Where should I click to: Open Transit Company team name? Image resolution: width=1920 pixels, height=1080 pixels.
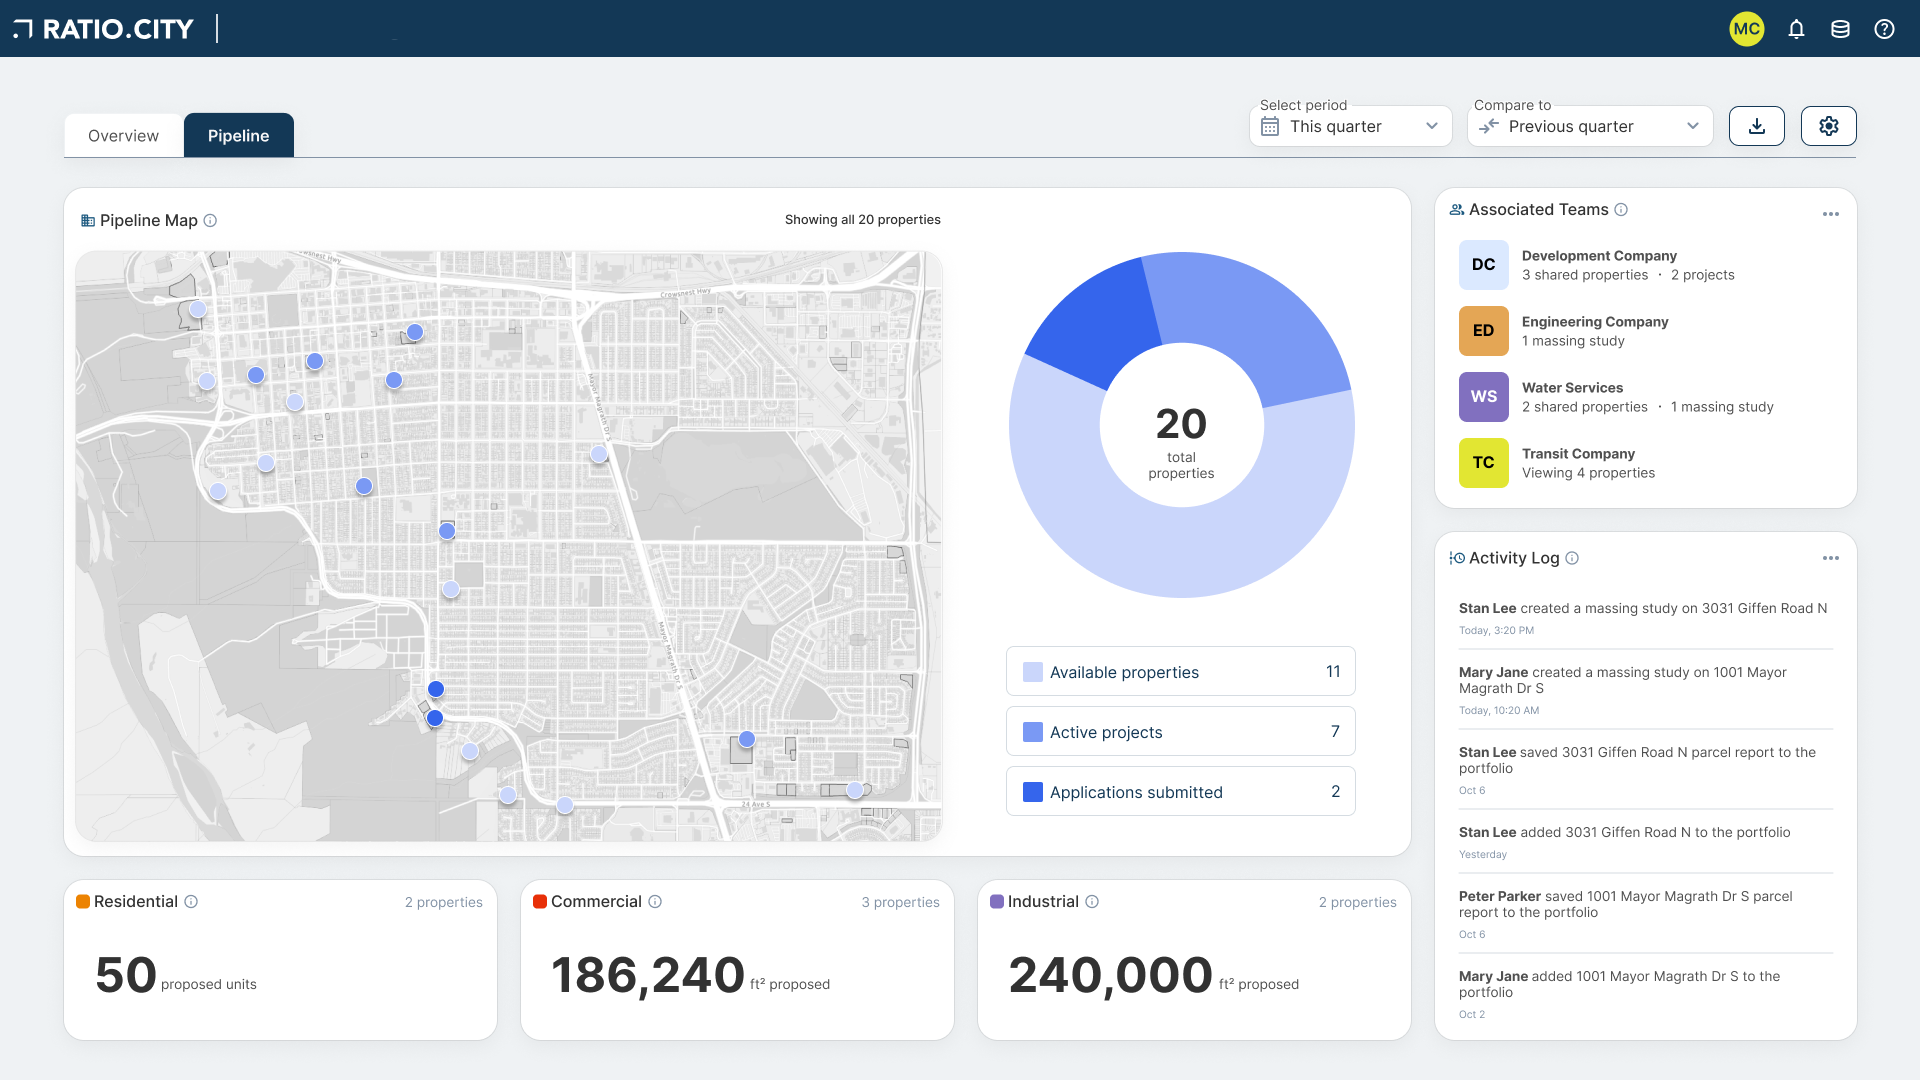tap(1578, 454)
